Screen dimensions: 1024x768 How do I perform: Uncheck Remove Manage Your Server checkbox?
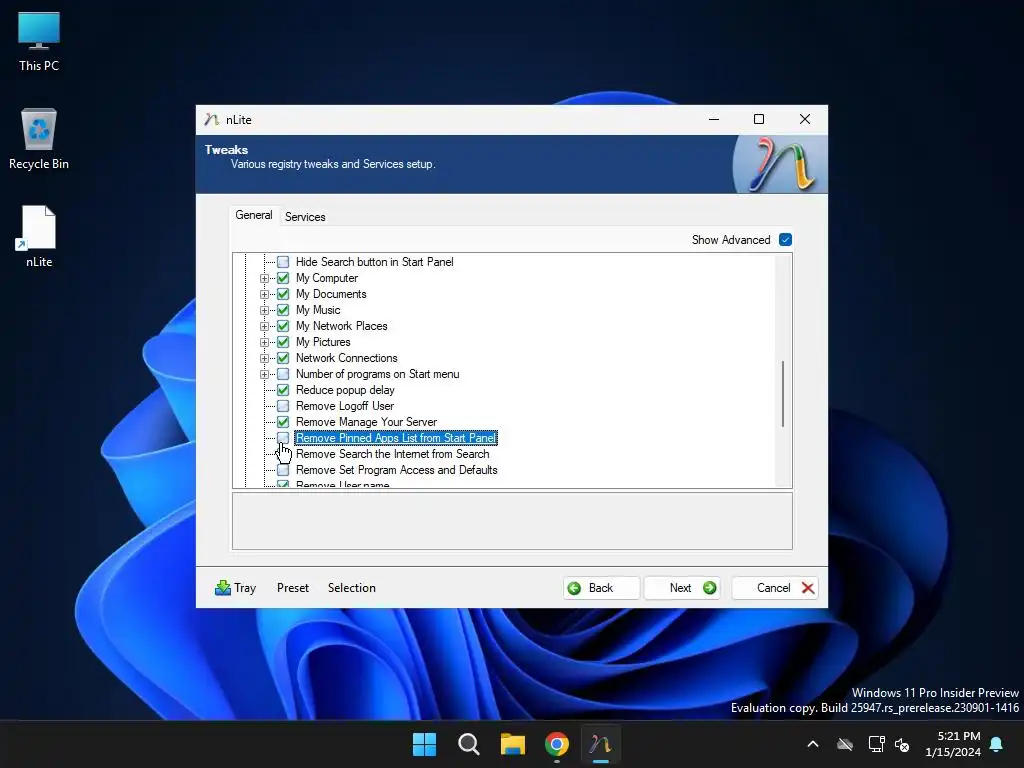[283, 422]
